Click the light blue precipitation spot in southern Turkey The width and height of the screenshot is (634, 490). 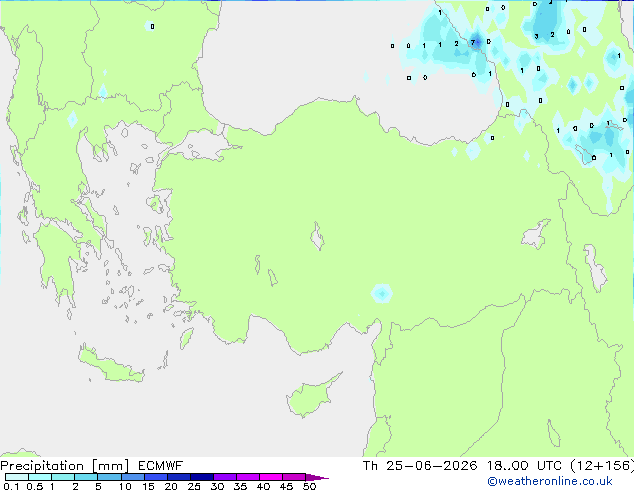coord(382,294)
